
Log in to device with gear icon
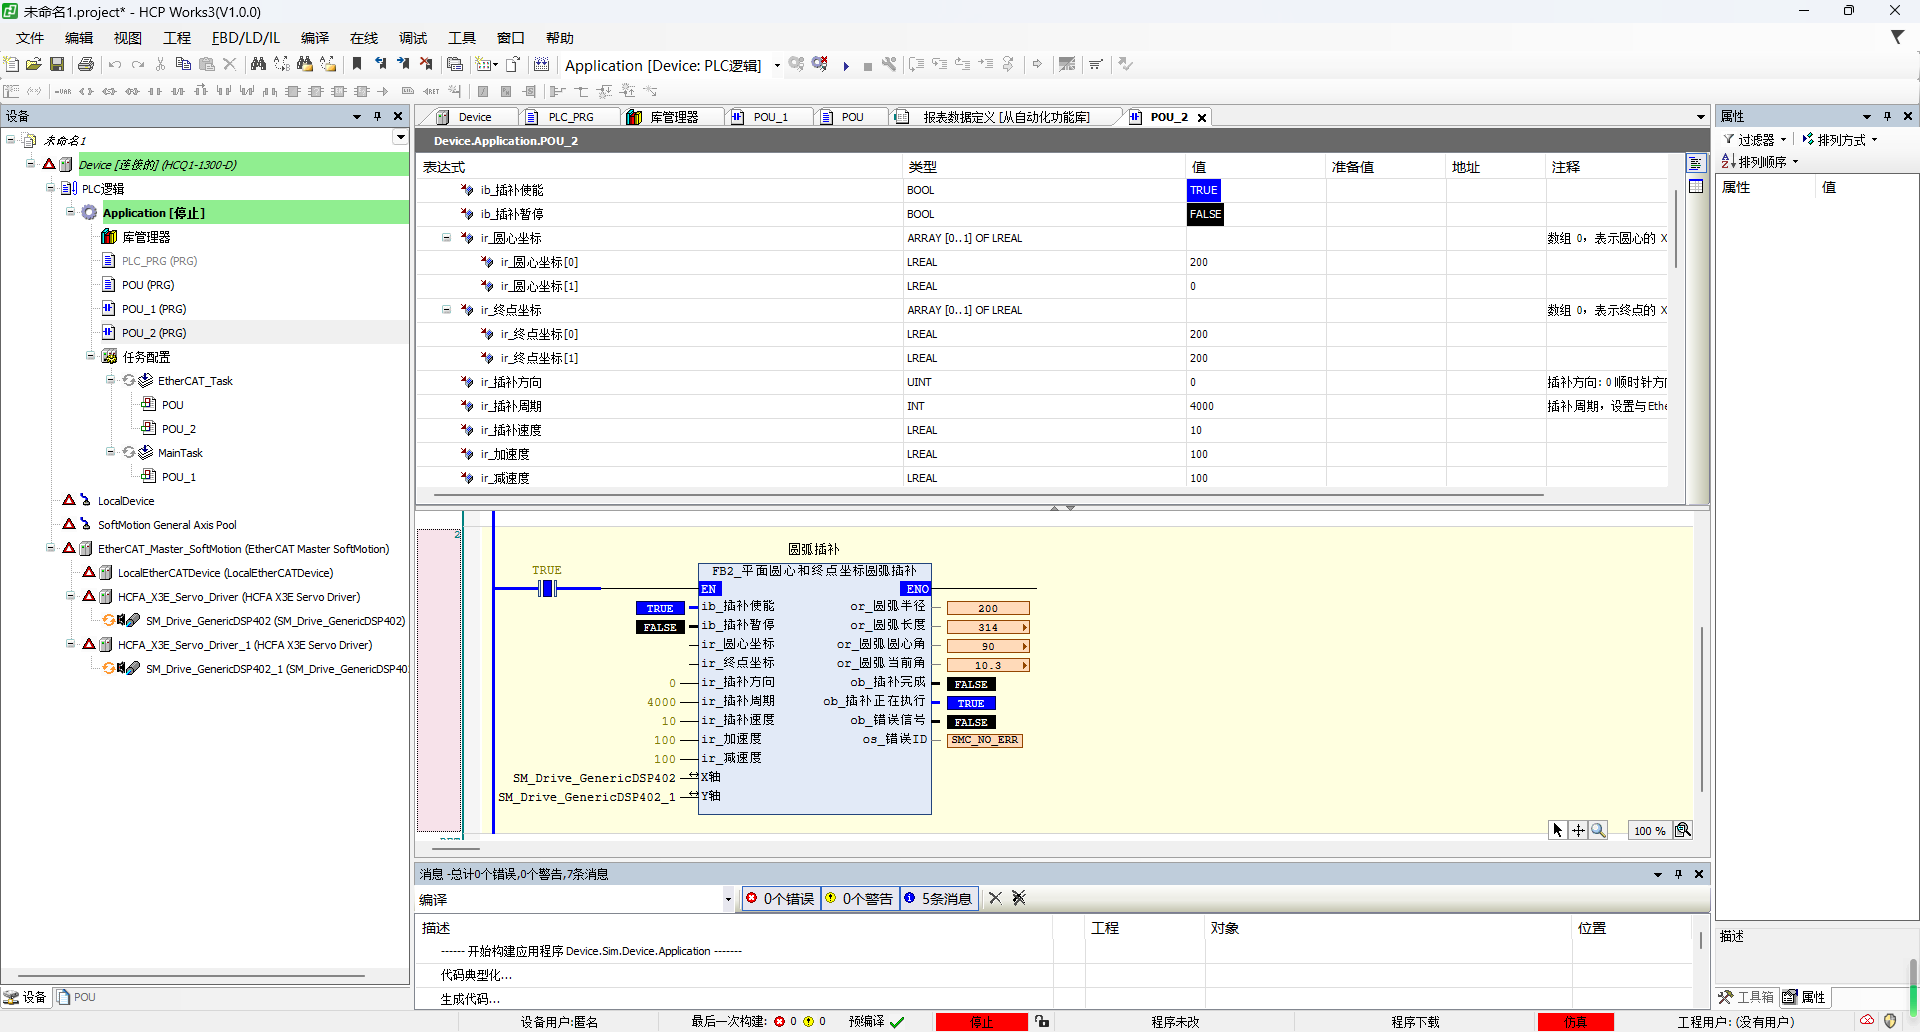796,64
